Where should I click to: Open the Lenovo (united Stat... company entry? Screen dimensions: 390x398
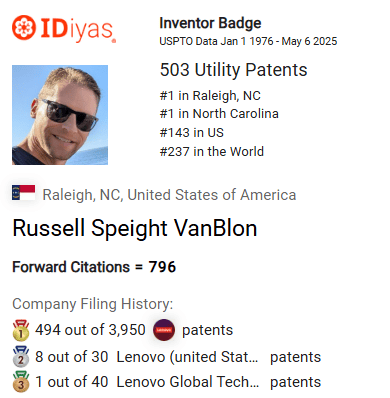click(187, 357)
